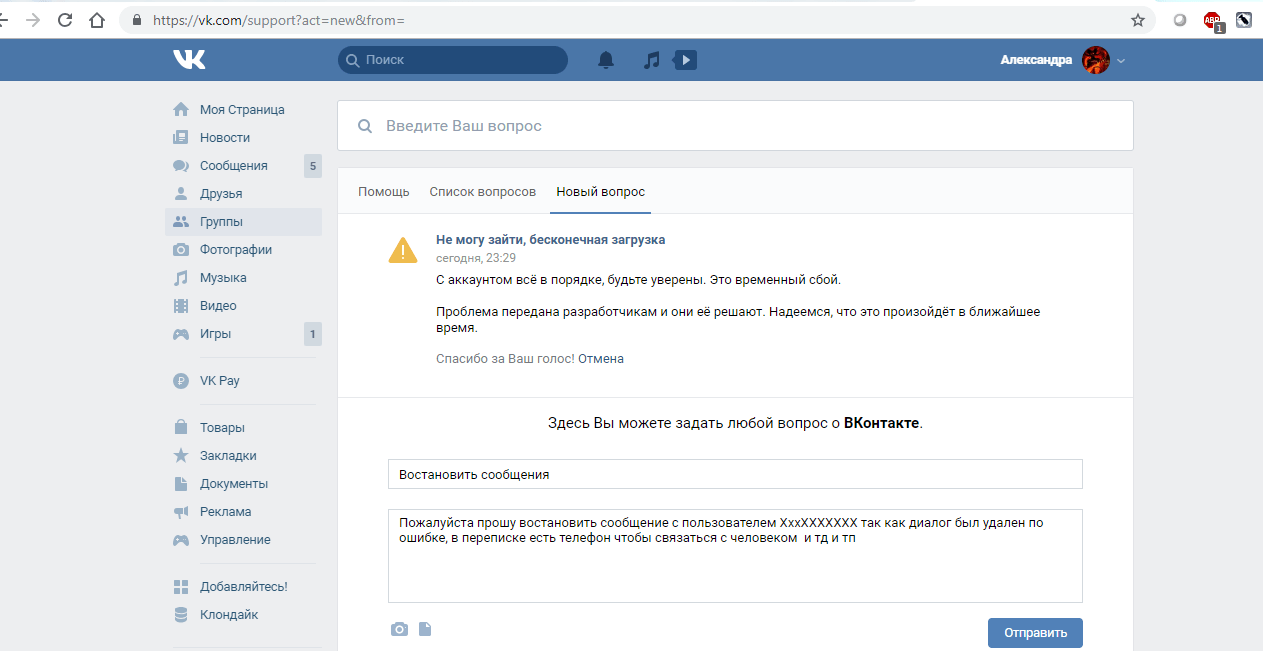1263x651 pixels.
Task: Open the notifications bell icon
Action: pyautogui.click(x=606, y=60)
